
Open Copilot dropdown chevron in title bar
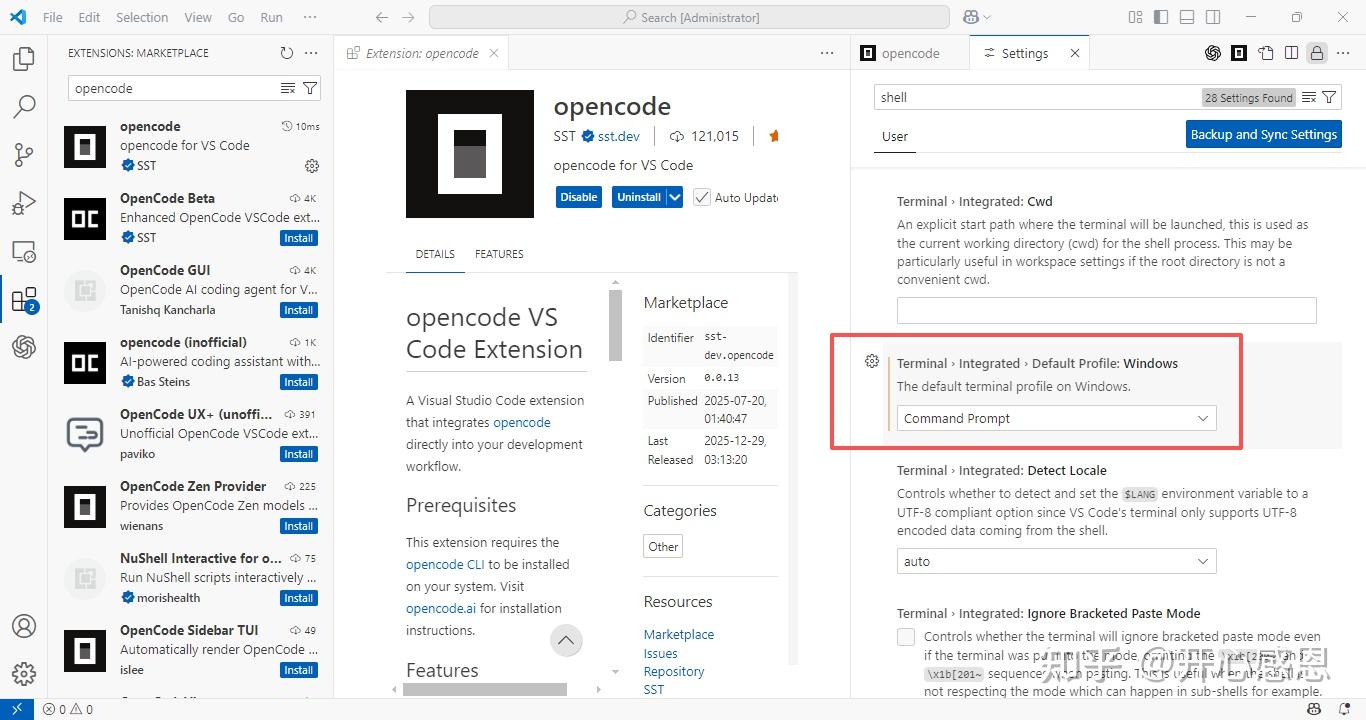(987, 17)
